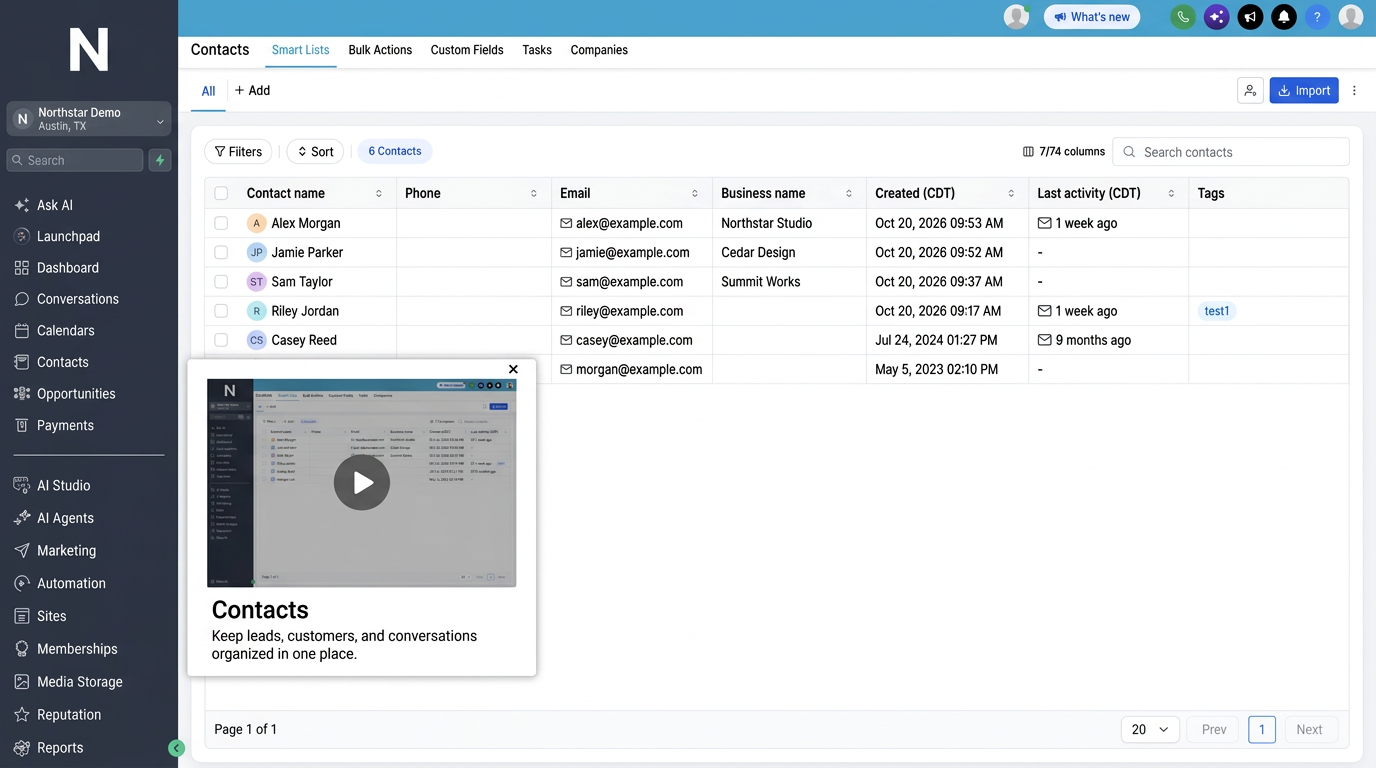Screen dimensions: 1376x768
Task: Click the Search contacts field
Action: coord(1231,152)
